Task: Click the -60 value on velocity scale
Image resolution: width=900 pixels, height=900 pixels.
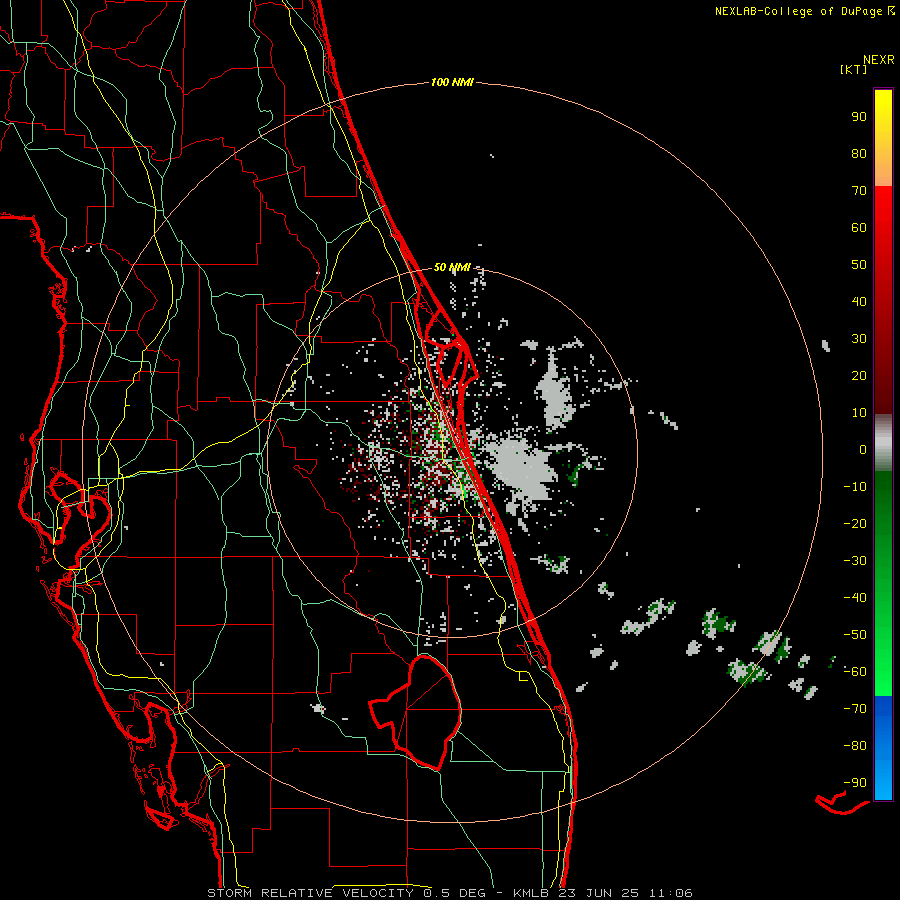Action: pos(855,672)
